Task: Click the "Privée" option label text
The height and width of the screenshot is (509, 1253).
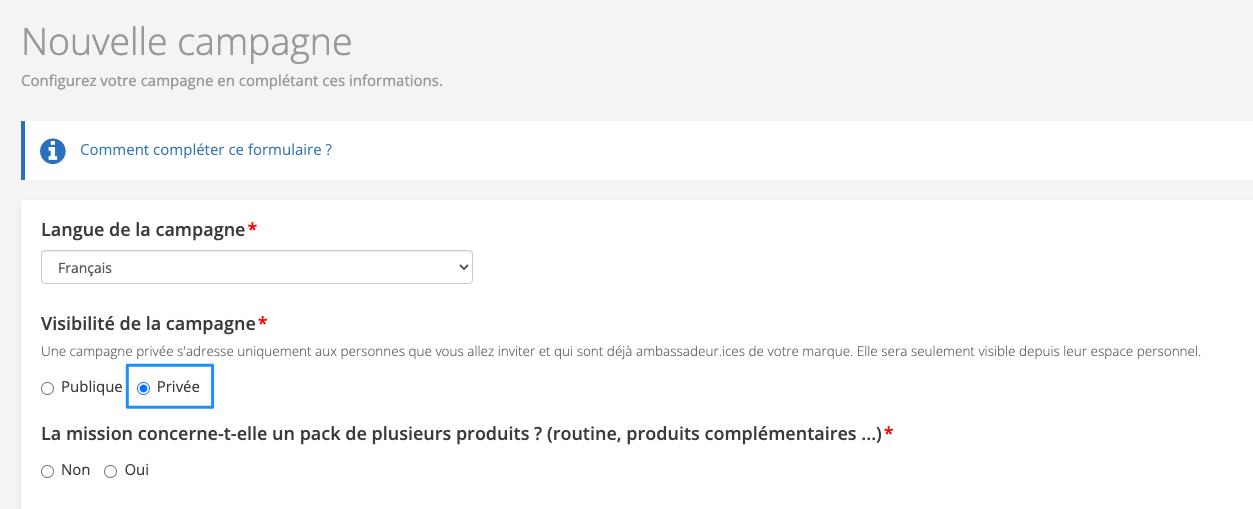Action: (178, 387)
